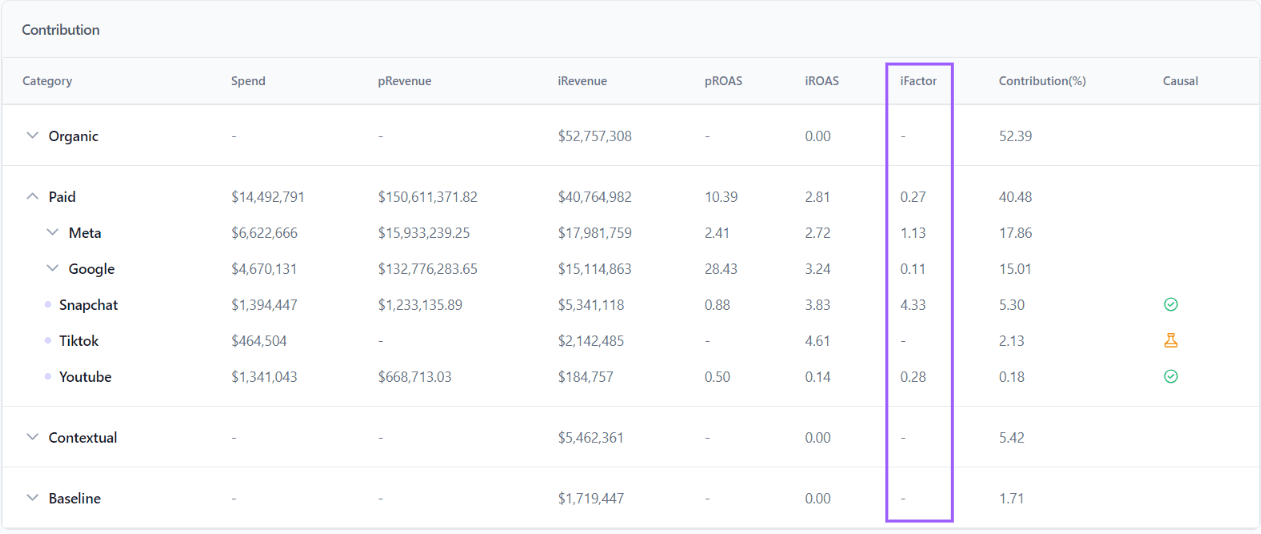
Task: Expand the Organic category row
Action: [32, 136]
